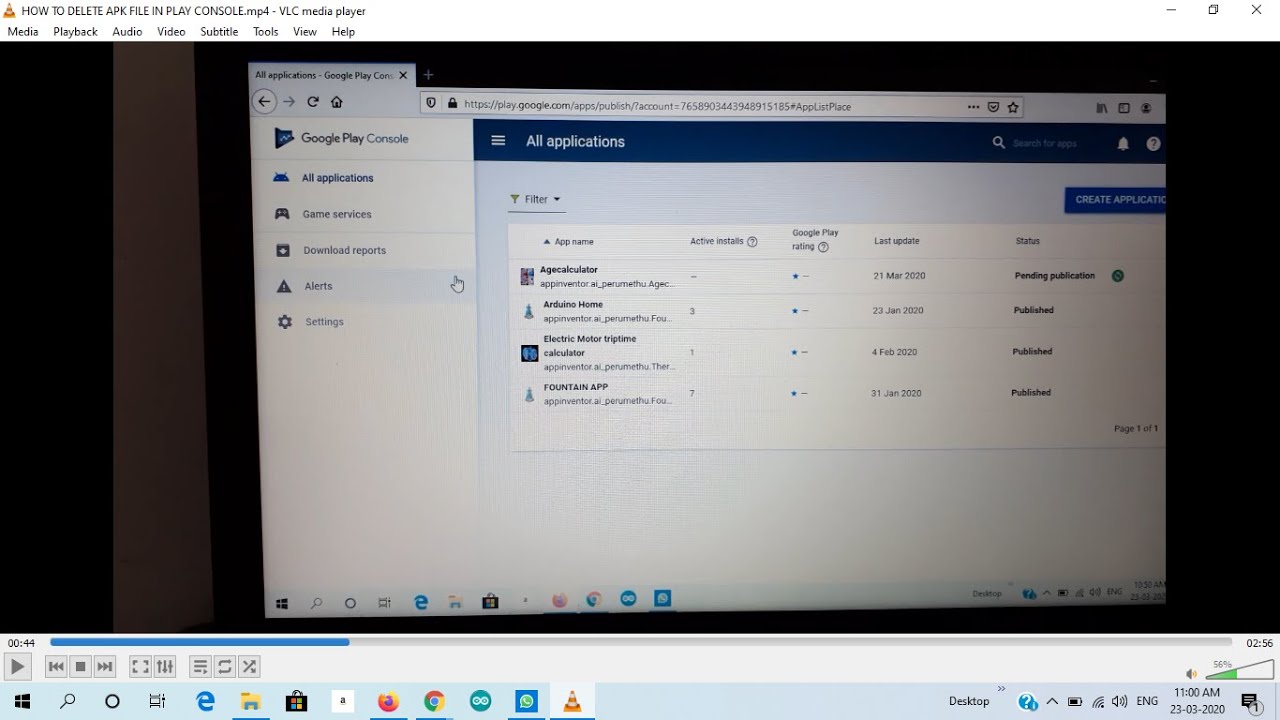The image size is (1280, 720).
Task: Open Windows taskbar Search
Action: [x=68, y=701]
